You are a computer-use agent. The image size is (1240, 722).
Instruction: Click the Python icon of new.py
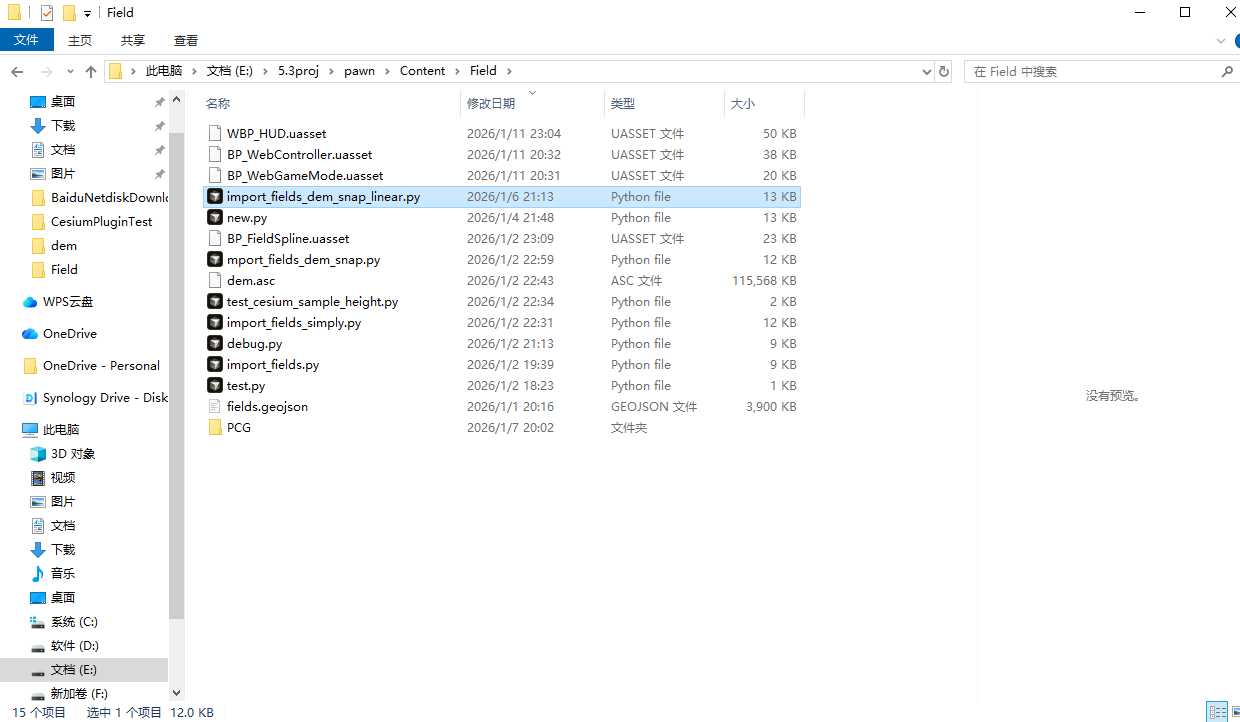tap(214, 217)
